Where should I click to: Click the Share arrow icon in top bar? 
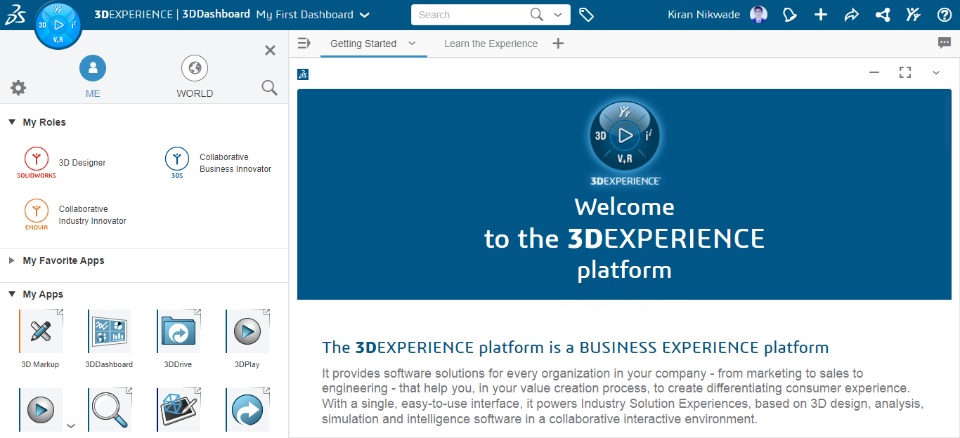pyautogui.click(x=852, y=15)
